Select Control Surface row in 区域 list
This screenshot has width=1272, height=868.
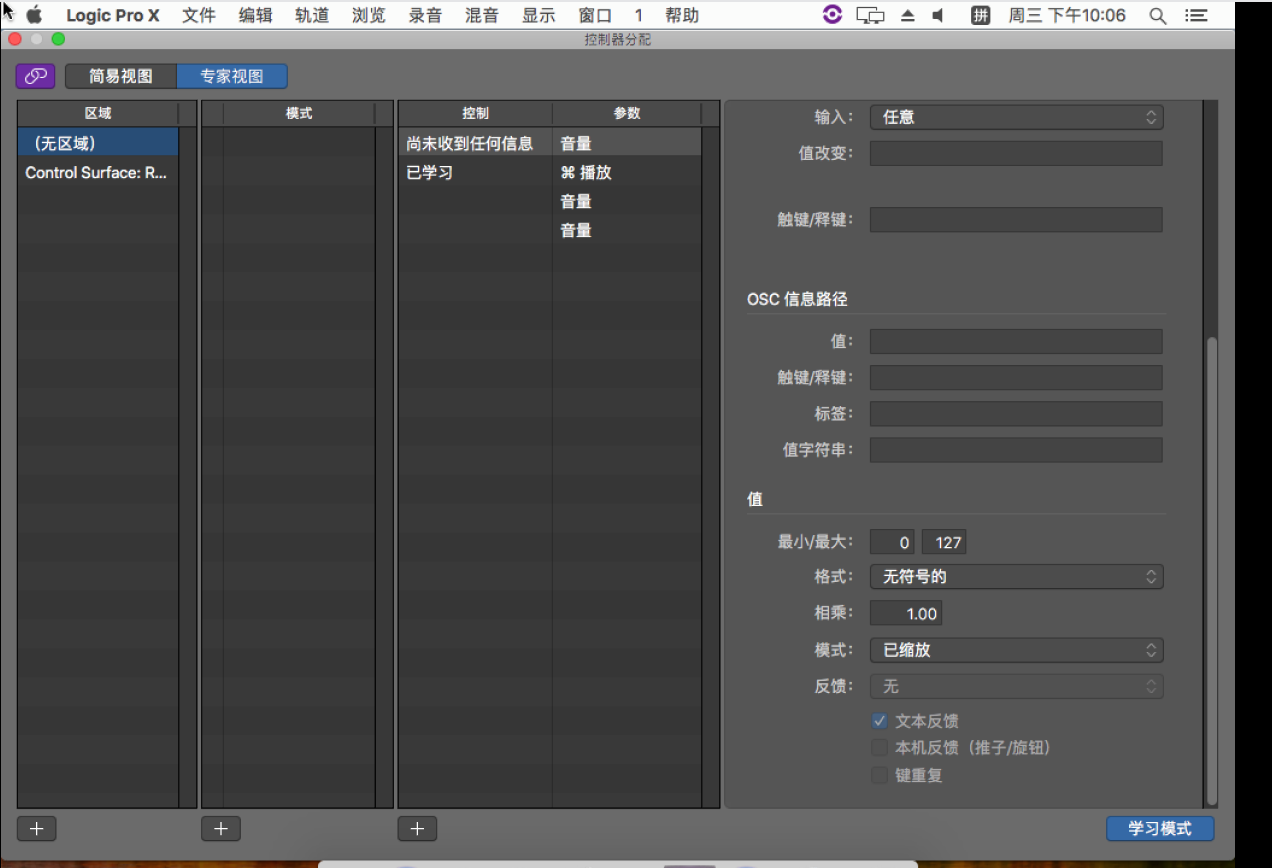point(97,173)
